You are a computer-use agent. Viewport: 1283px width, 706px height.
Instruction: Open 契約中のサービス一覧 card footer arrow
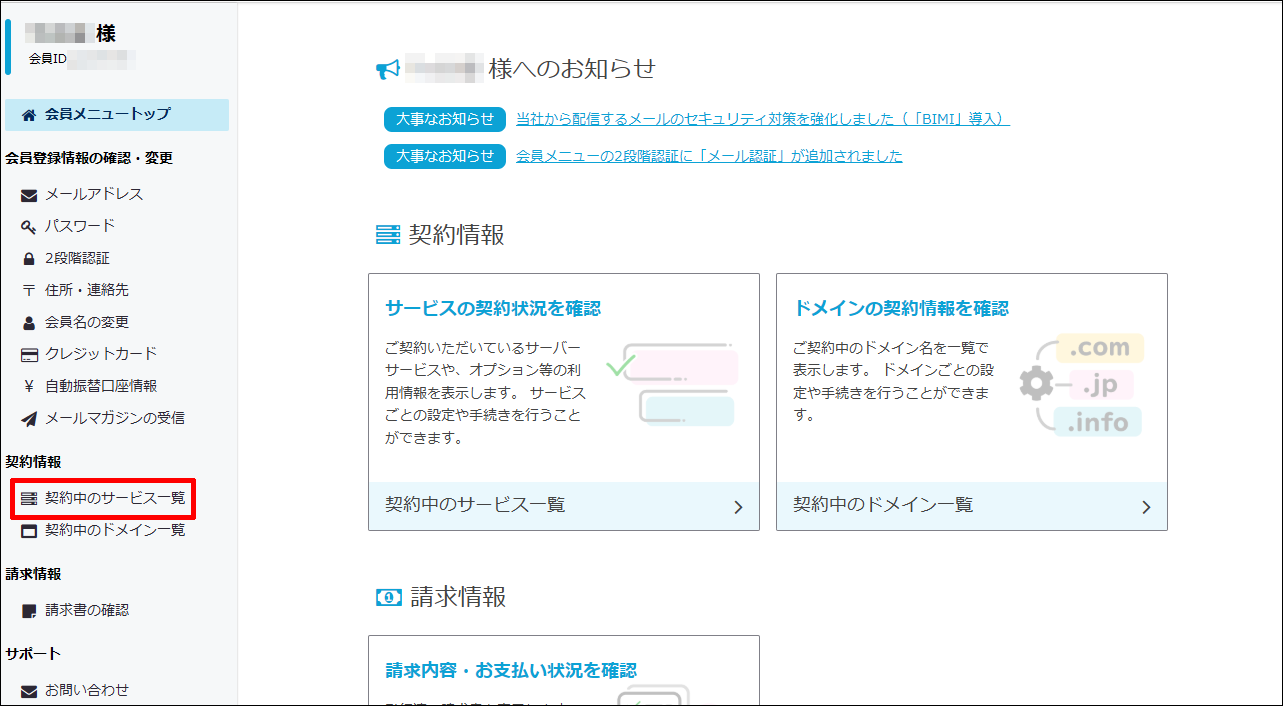click(x=738, y=507)
